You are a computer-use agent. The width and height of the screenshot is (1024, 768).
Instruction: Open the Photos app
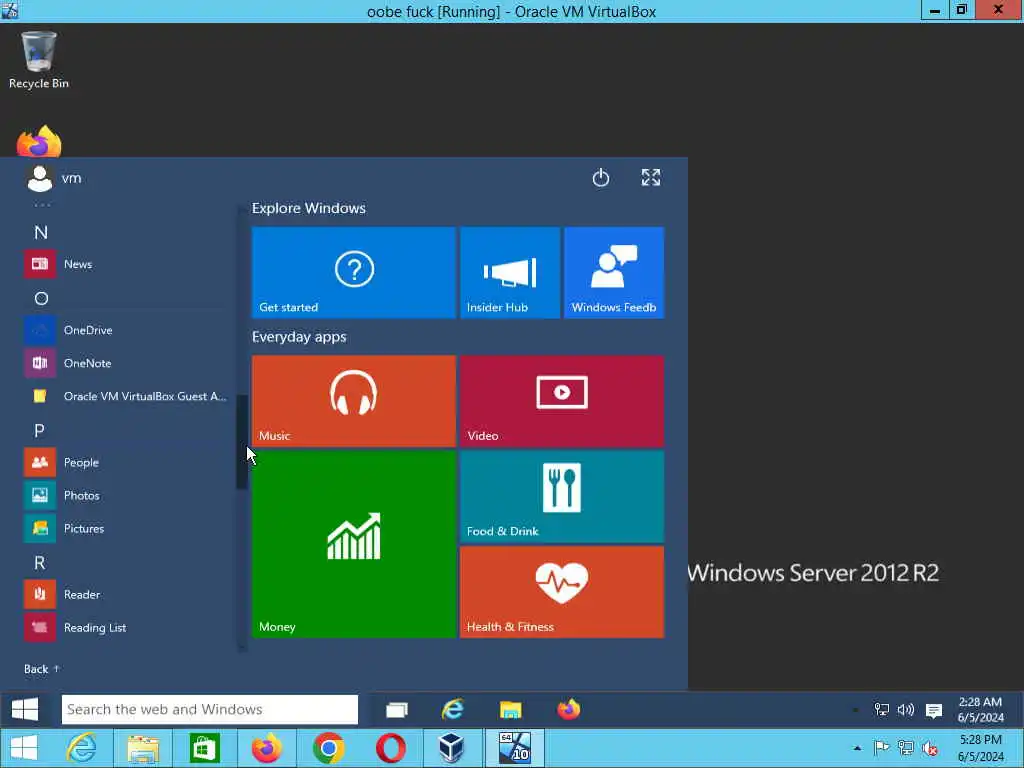(x=124, y=495)
